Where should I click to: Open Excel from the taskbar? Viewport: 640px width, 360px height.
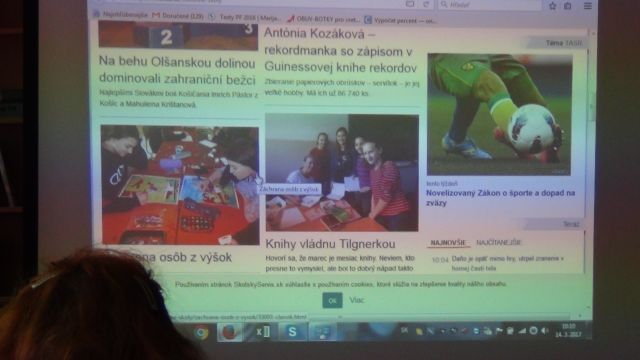262,331
